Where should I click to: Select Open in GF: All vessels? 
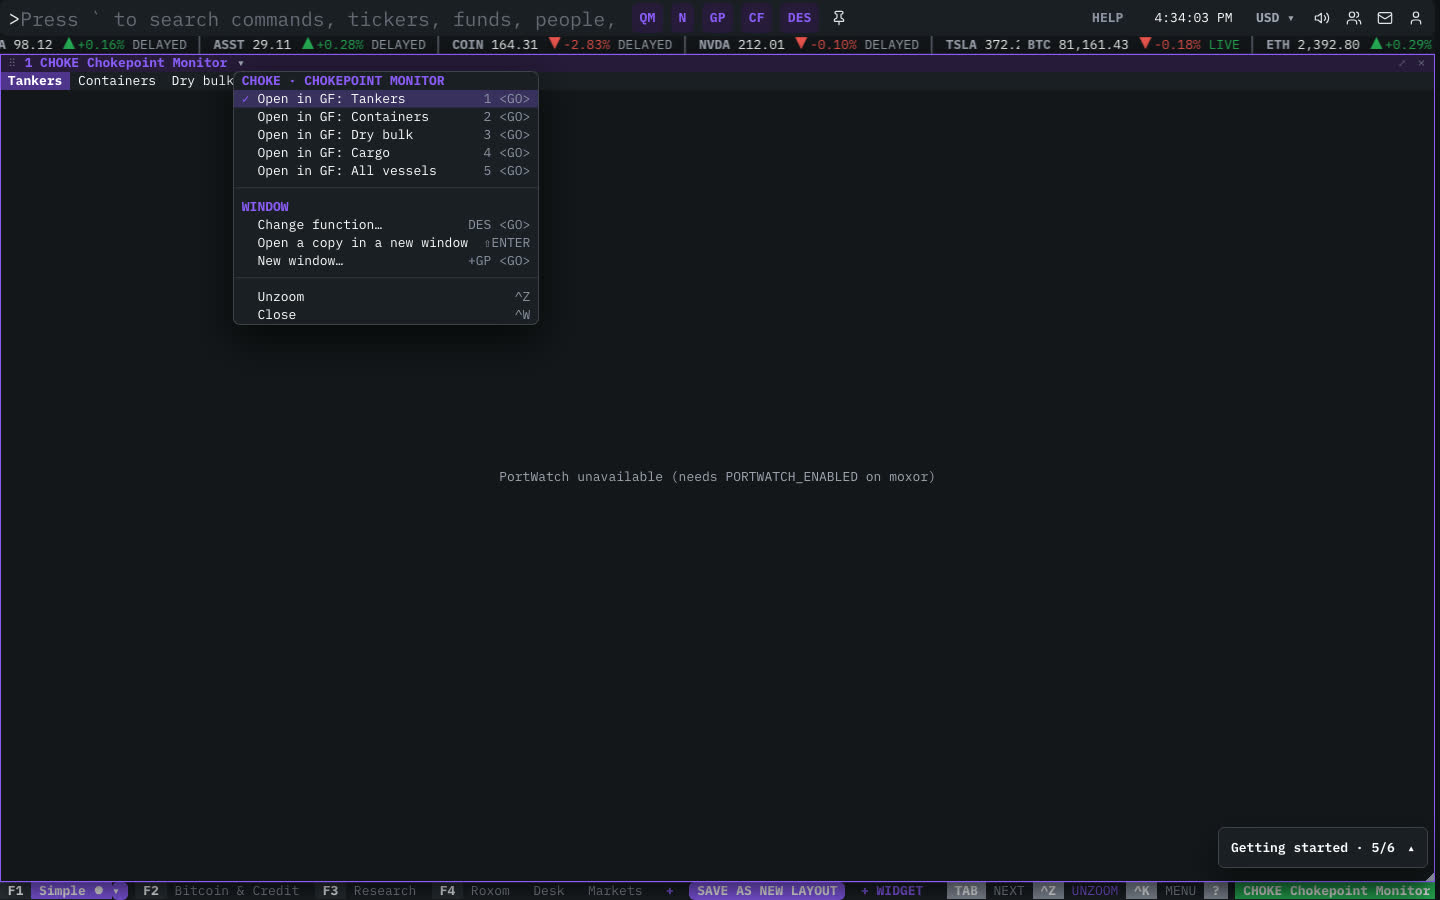tap(386, 171)
